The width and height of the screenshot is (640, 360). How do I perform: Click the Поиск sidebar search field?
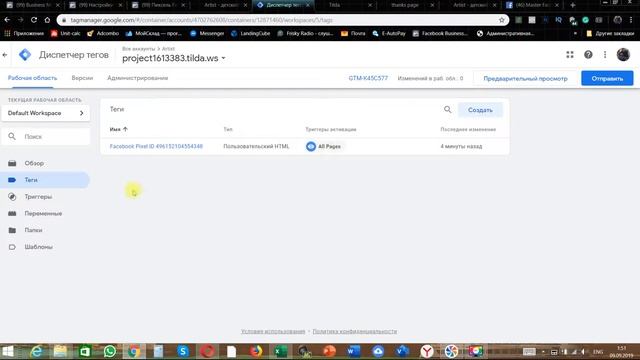[x=46, y=137]
